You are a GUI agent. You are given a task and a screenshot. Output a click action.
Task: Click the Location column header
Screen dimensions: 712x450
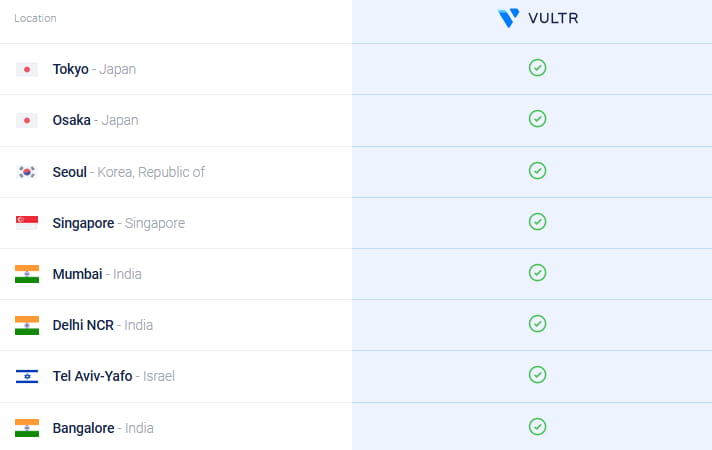click(x=35, y=18)
